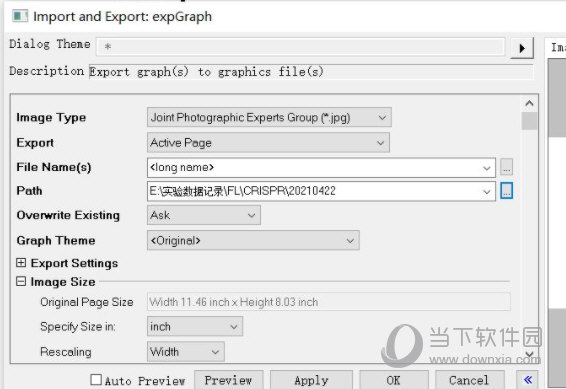Click the settings list scrollbar thumb
The width and height of the screenshot is (566, 389).
[529, 121]
